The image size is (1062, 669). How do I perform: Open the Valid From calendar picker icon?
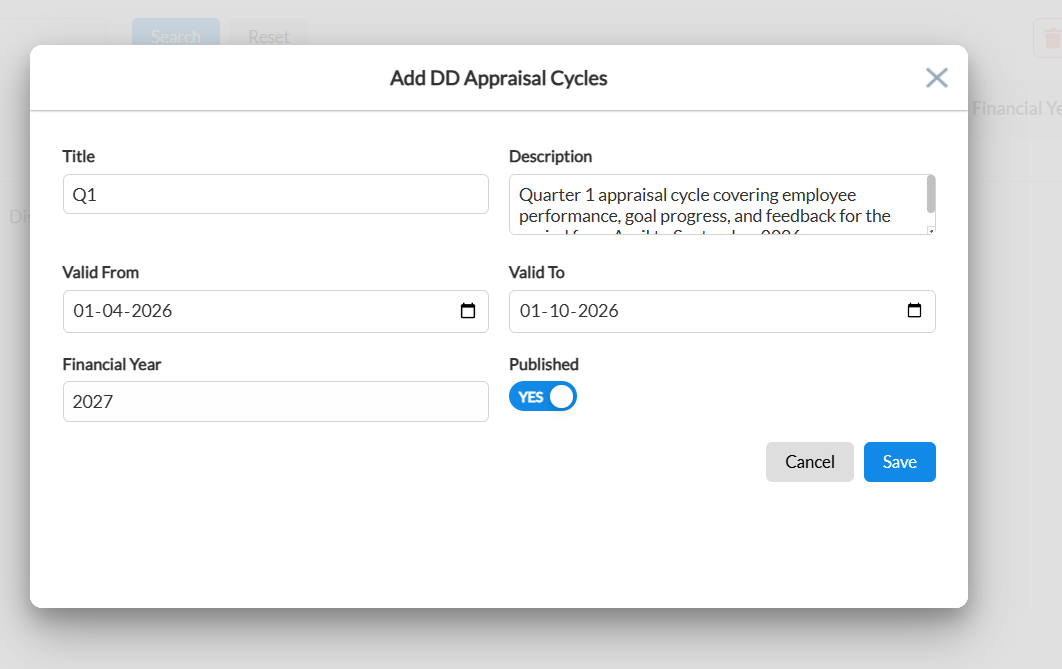click(467, 311)
